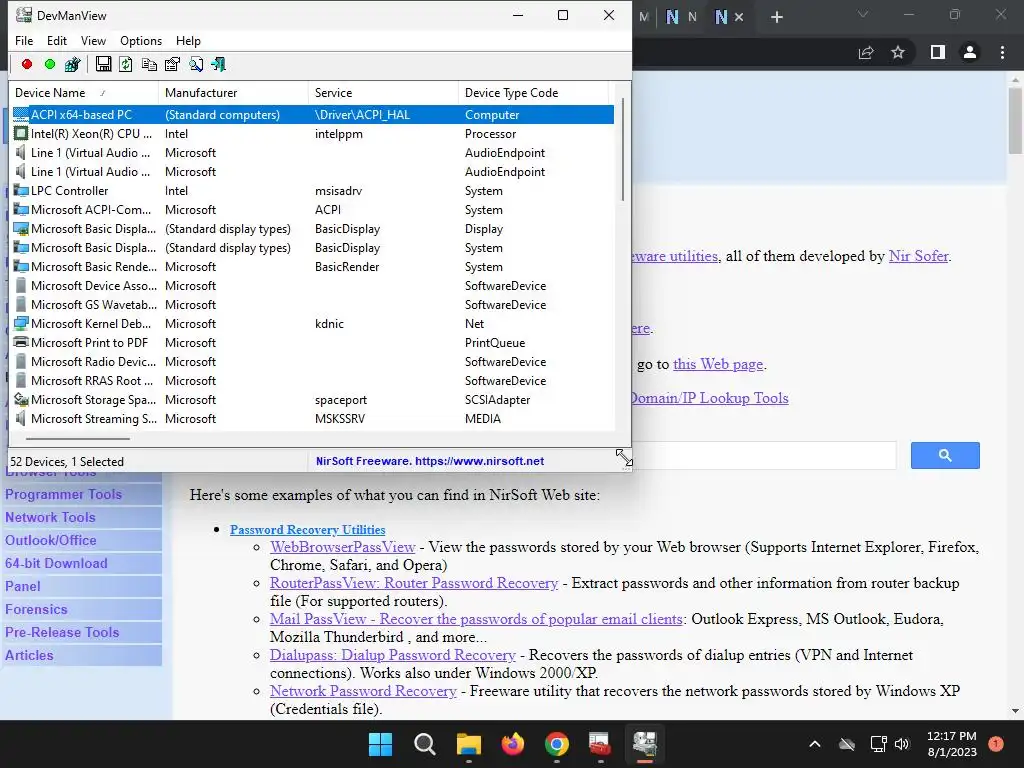Open Programmer Tools in the sidebar
This screenshot has width=1024, height=768.
pos(64,494)
